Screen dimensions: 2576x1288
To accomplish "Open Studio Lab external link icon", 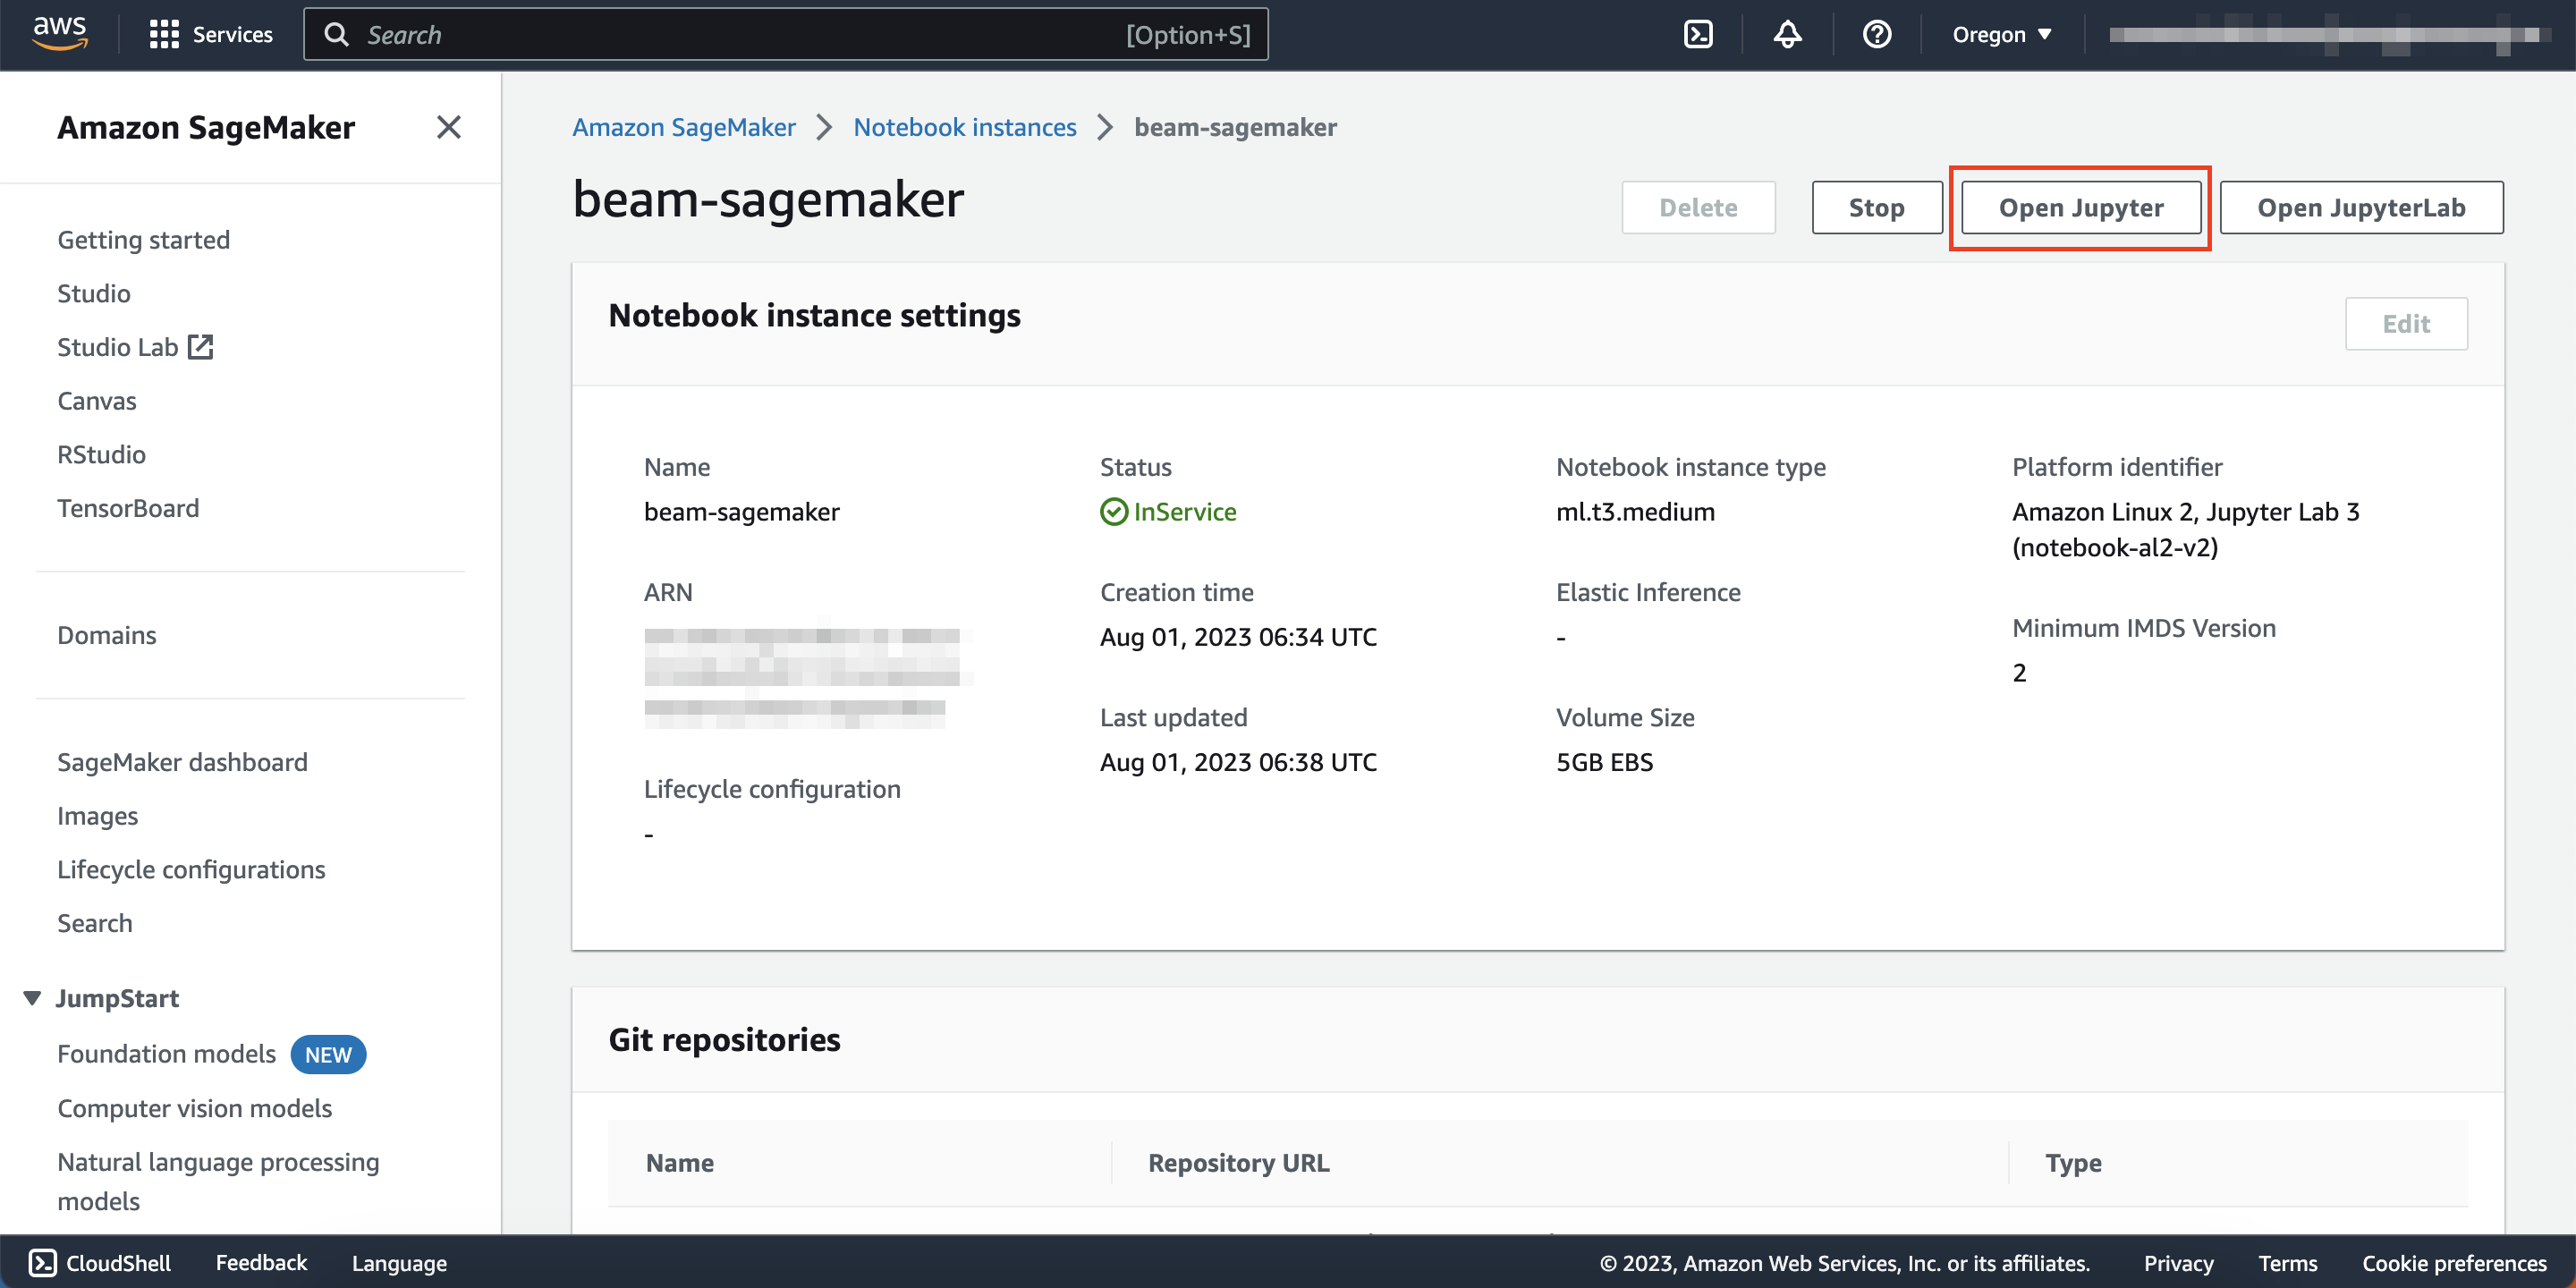I will (201, 347).
